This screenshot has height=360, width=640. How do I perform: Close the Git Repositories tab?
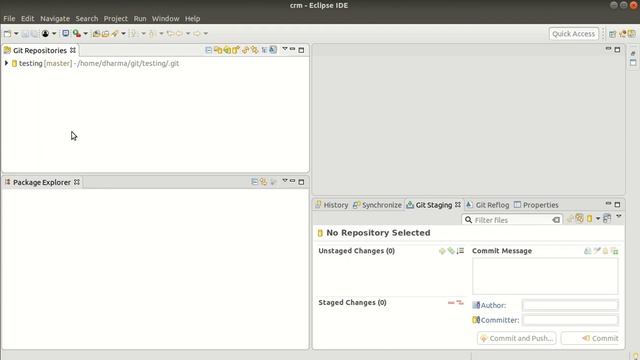[x=73, y=50]
